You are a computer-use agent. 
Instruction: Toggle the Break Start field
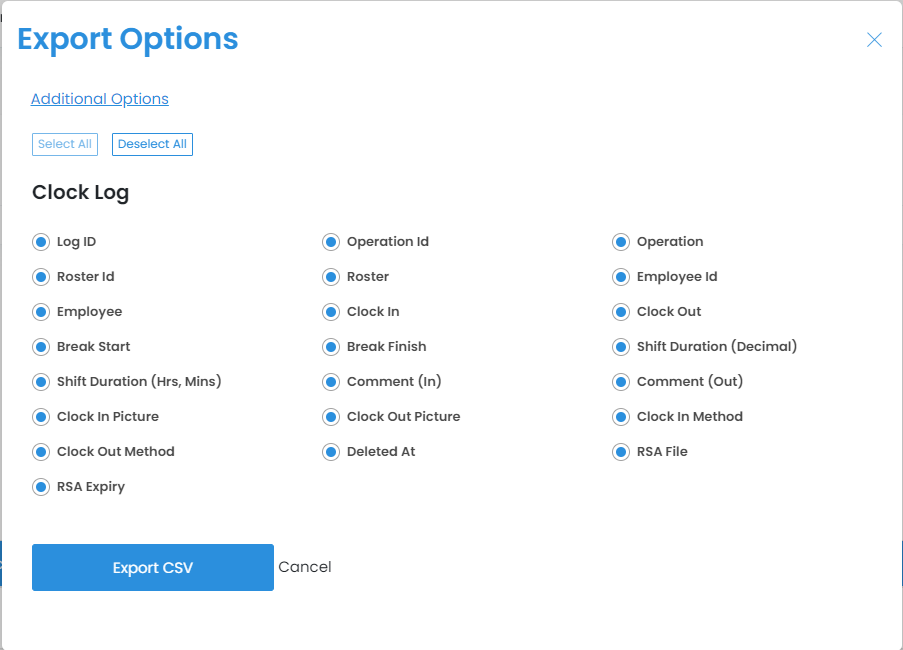(41, 347)
